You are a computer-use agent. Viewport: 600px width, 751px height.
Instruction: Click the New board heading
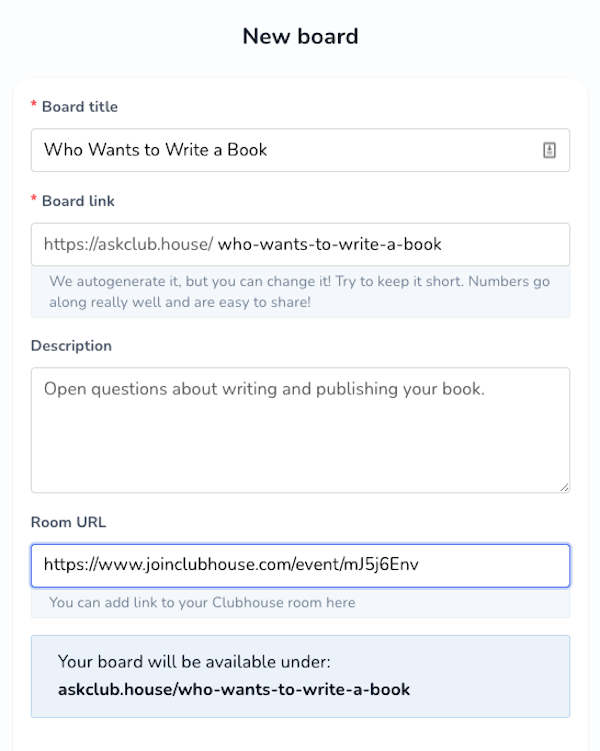tap(300, 36)
